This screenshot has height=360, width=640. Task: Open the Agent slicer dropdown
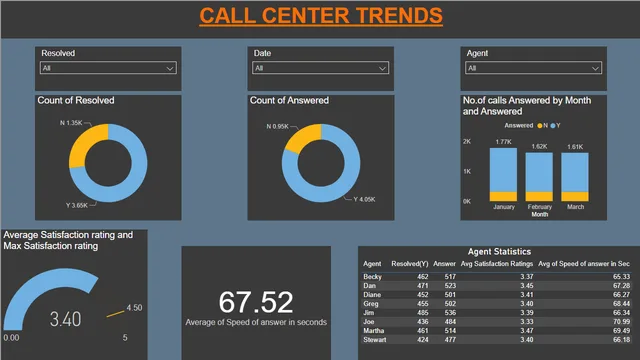coord(533,68)
